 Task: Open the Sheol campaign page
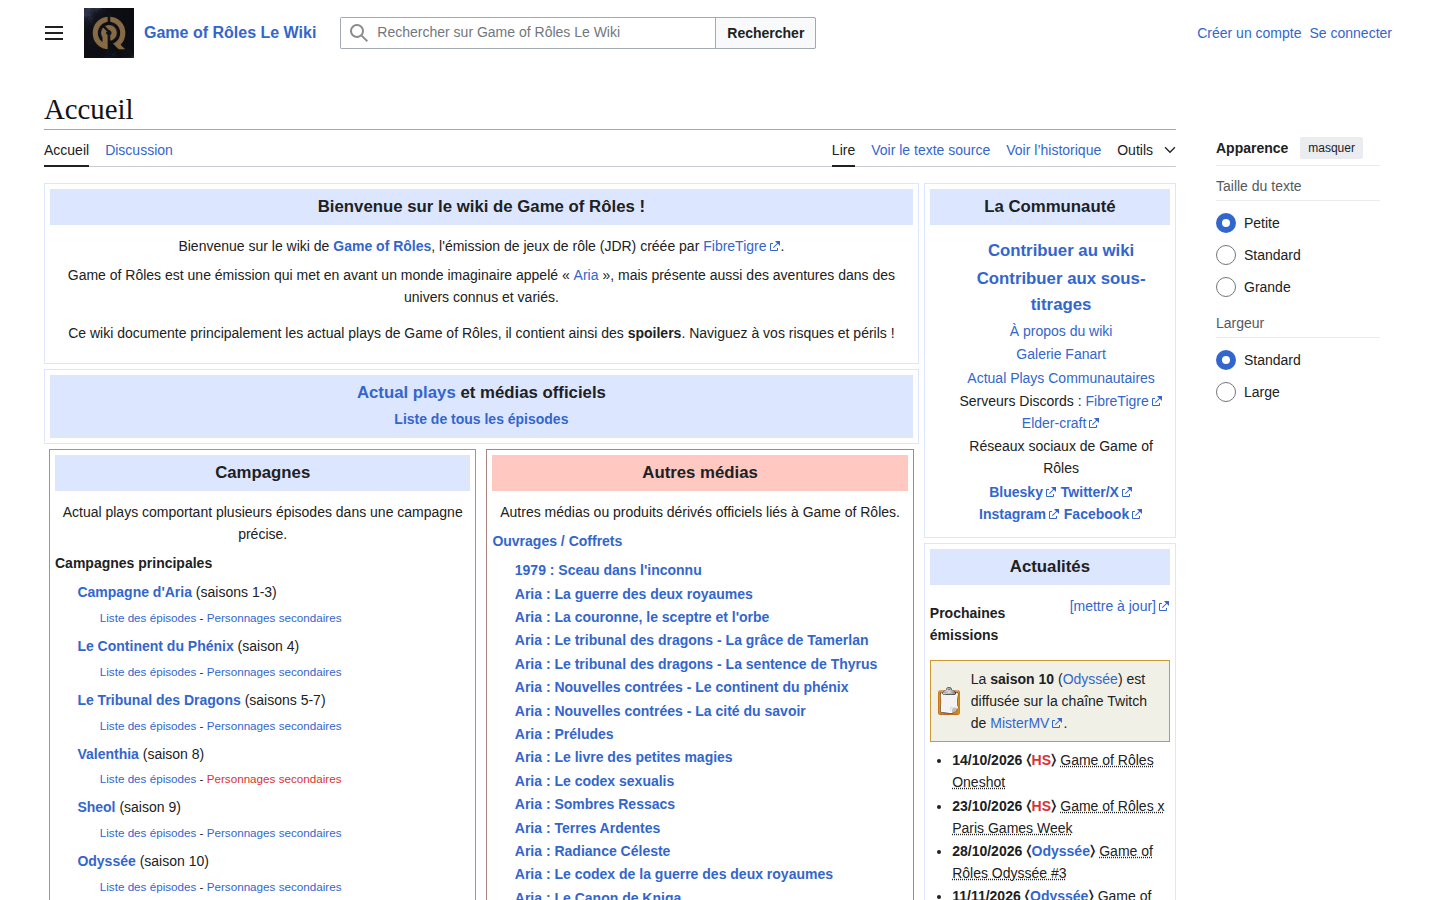tap(96, 807)
